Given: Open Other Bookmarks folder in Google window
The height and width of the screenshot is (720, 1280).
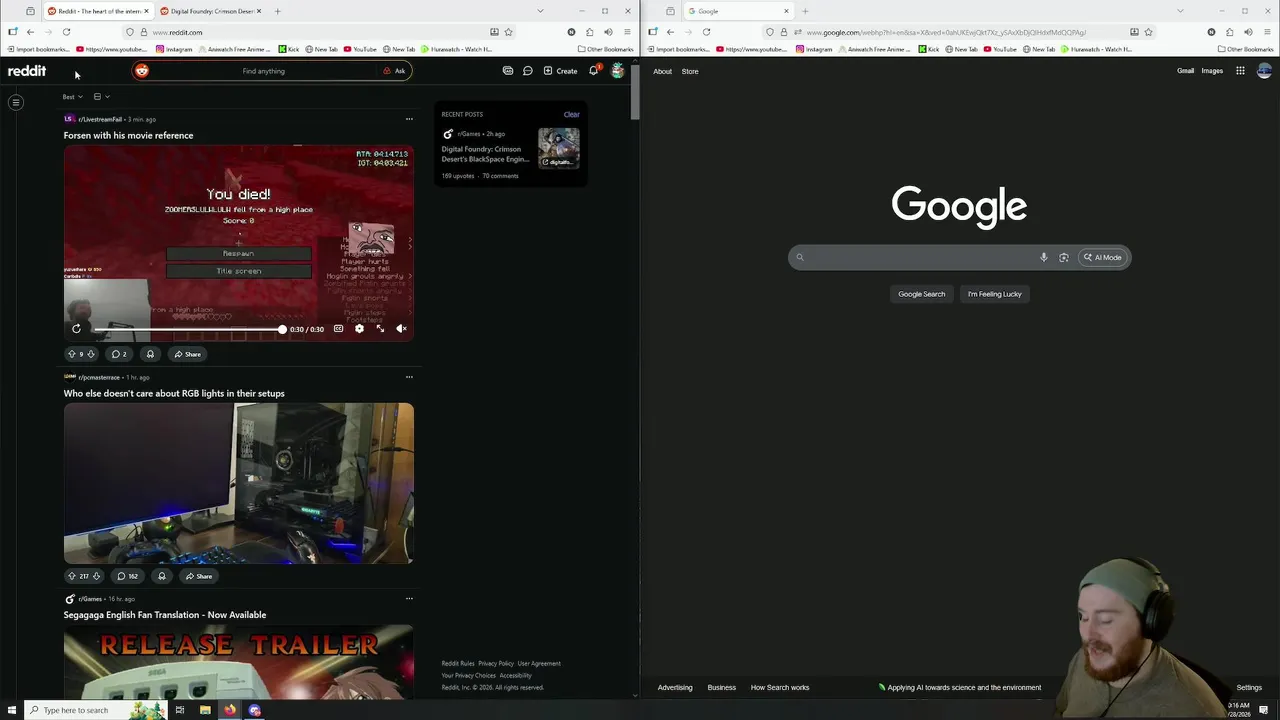Looking at the screenshot, I should pos(1246,49).
